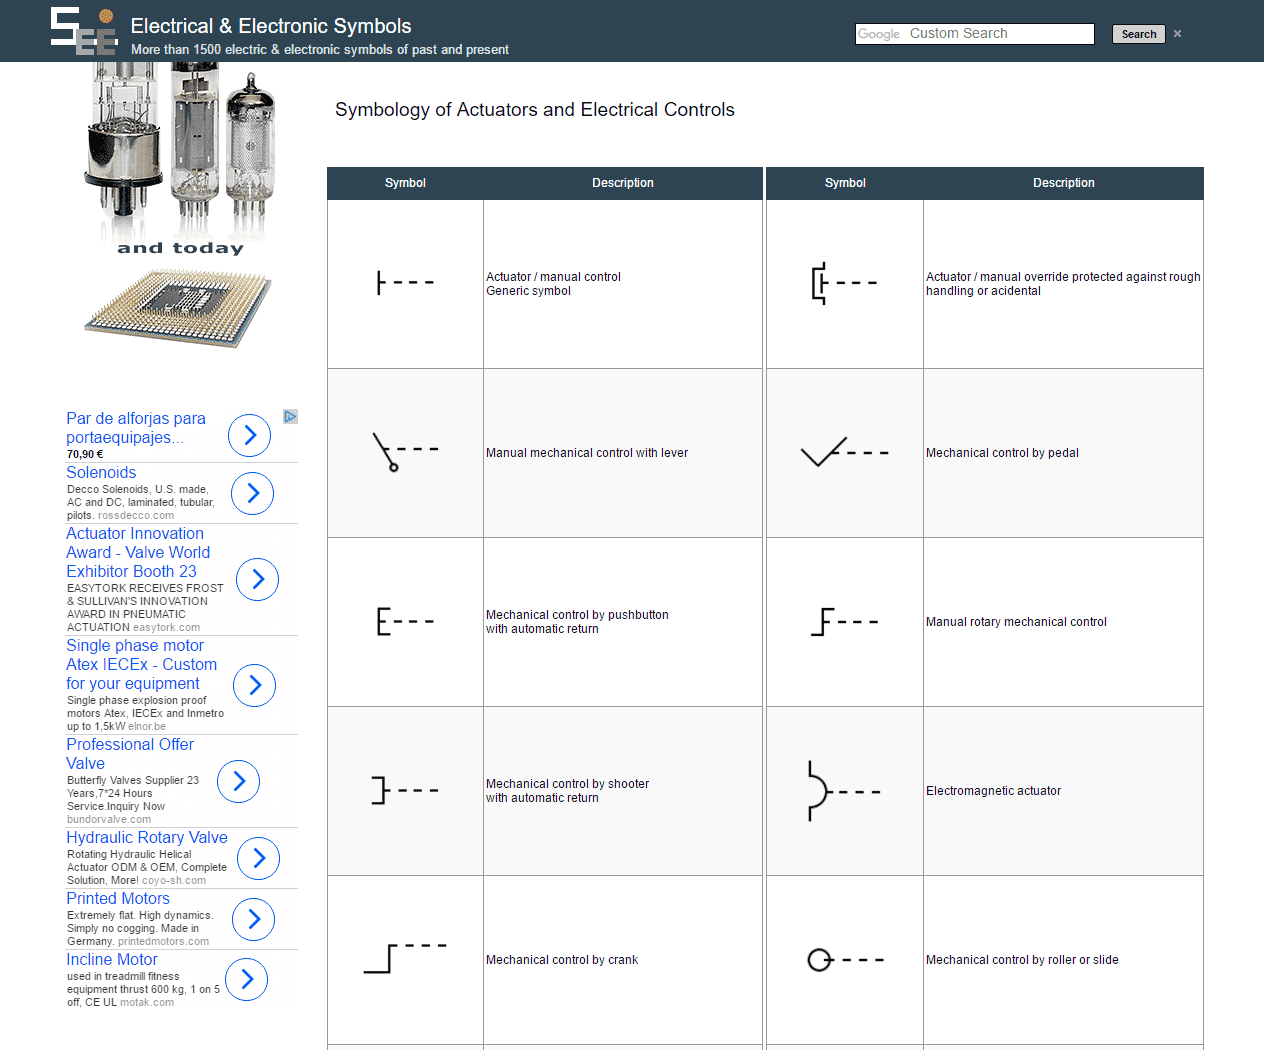The height and width of the screenshot is (1050, 1264).
Task: Open the Single phase motor Atex ad link
Action: (141, 664)
